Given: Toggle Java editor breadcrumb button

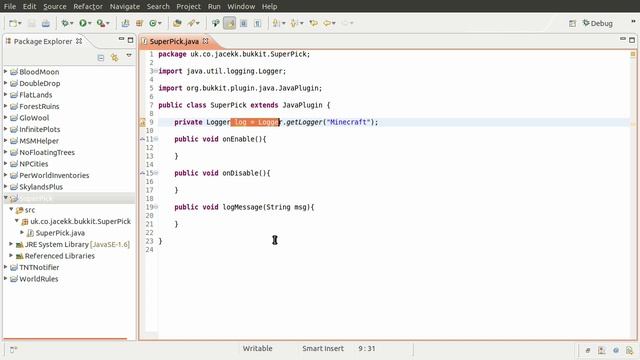Looking at the screenshot, I should 215,23.
